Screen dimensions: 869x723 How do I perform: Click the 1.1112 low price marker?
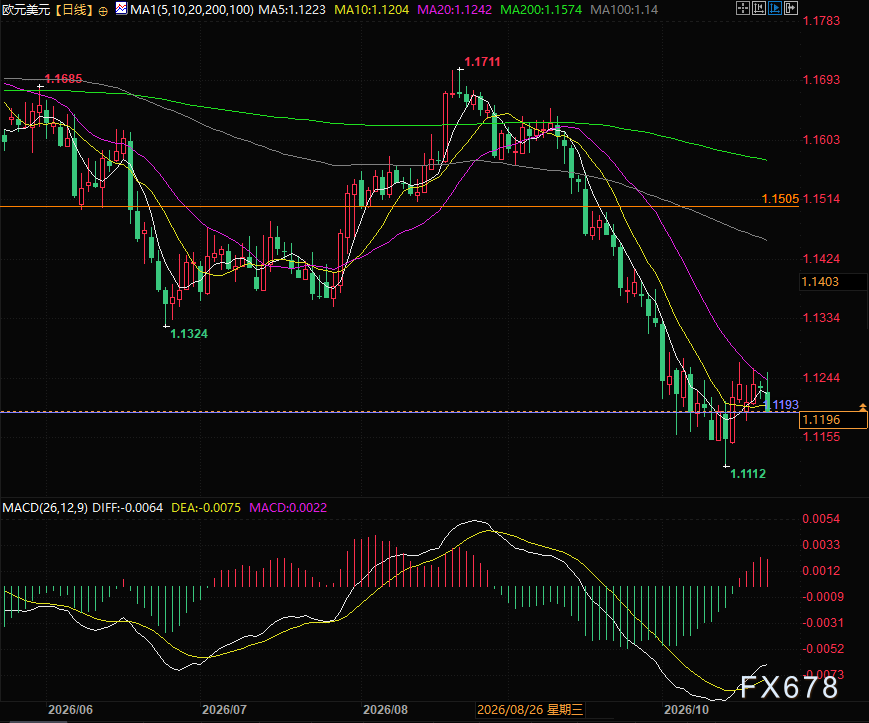pyautogui.click(x=748, y=474)
